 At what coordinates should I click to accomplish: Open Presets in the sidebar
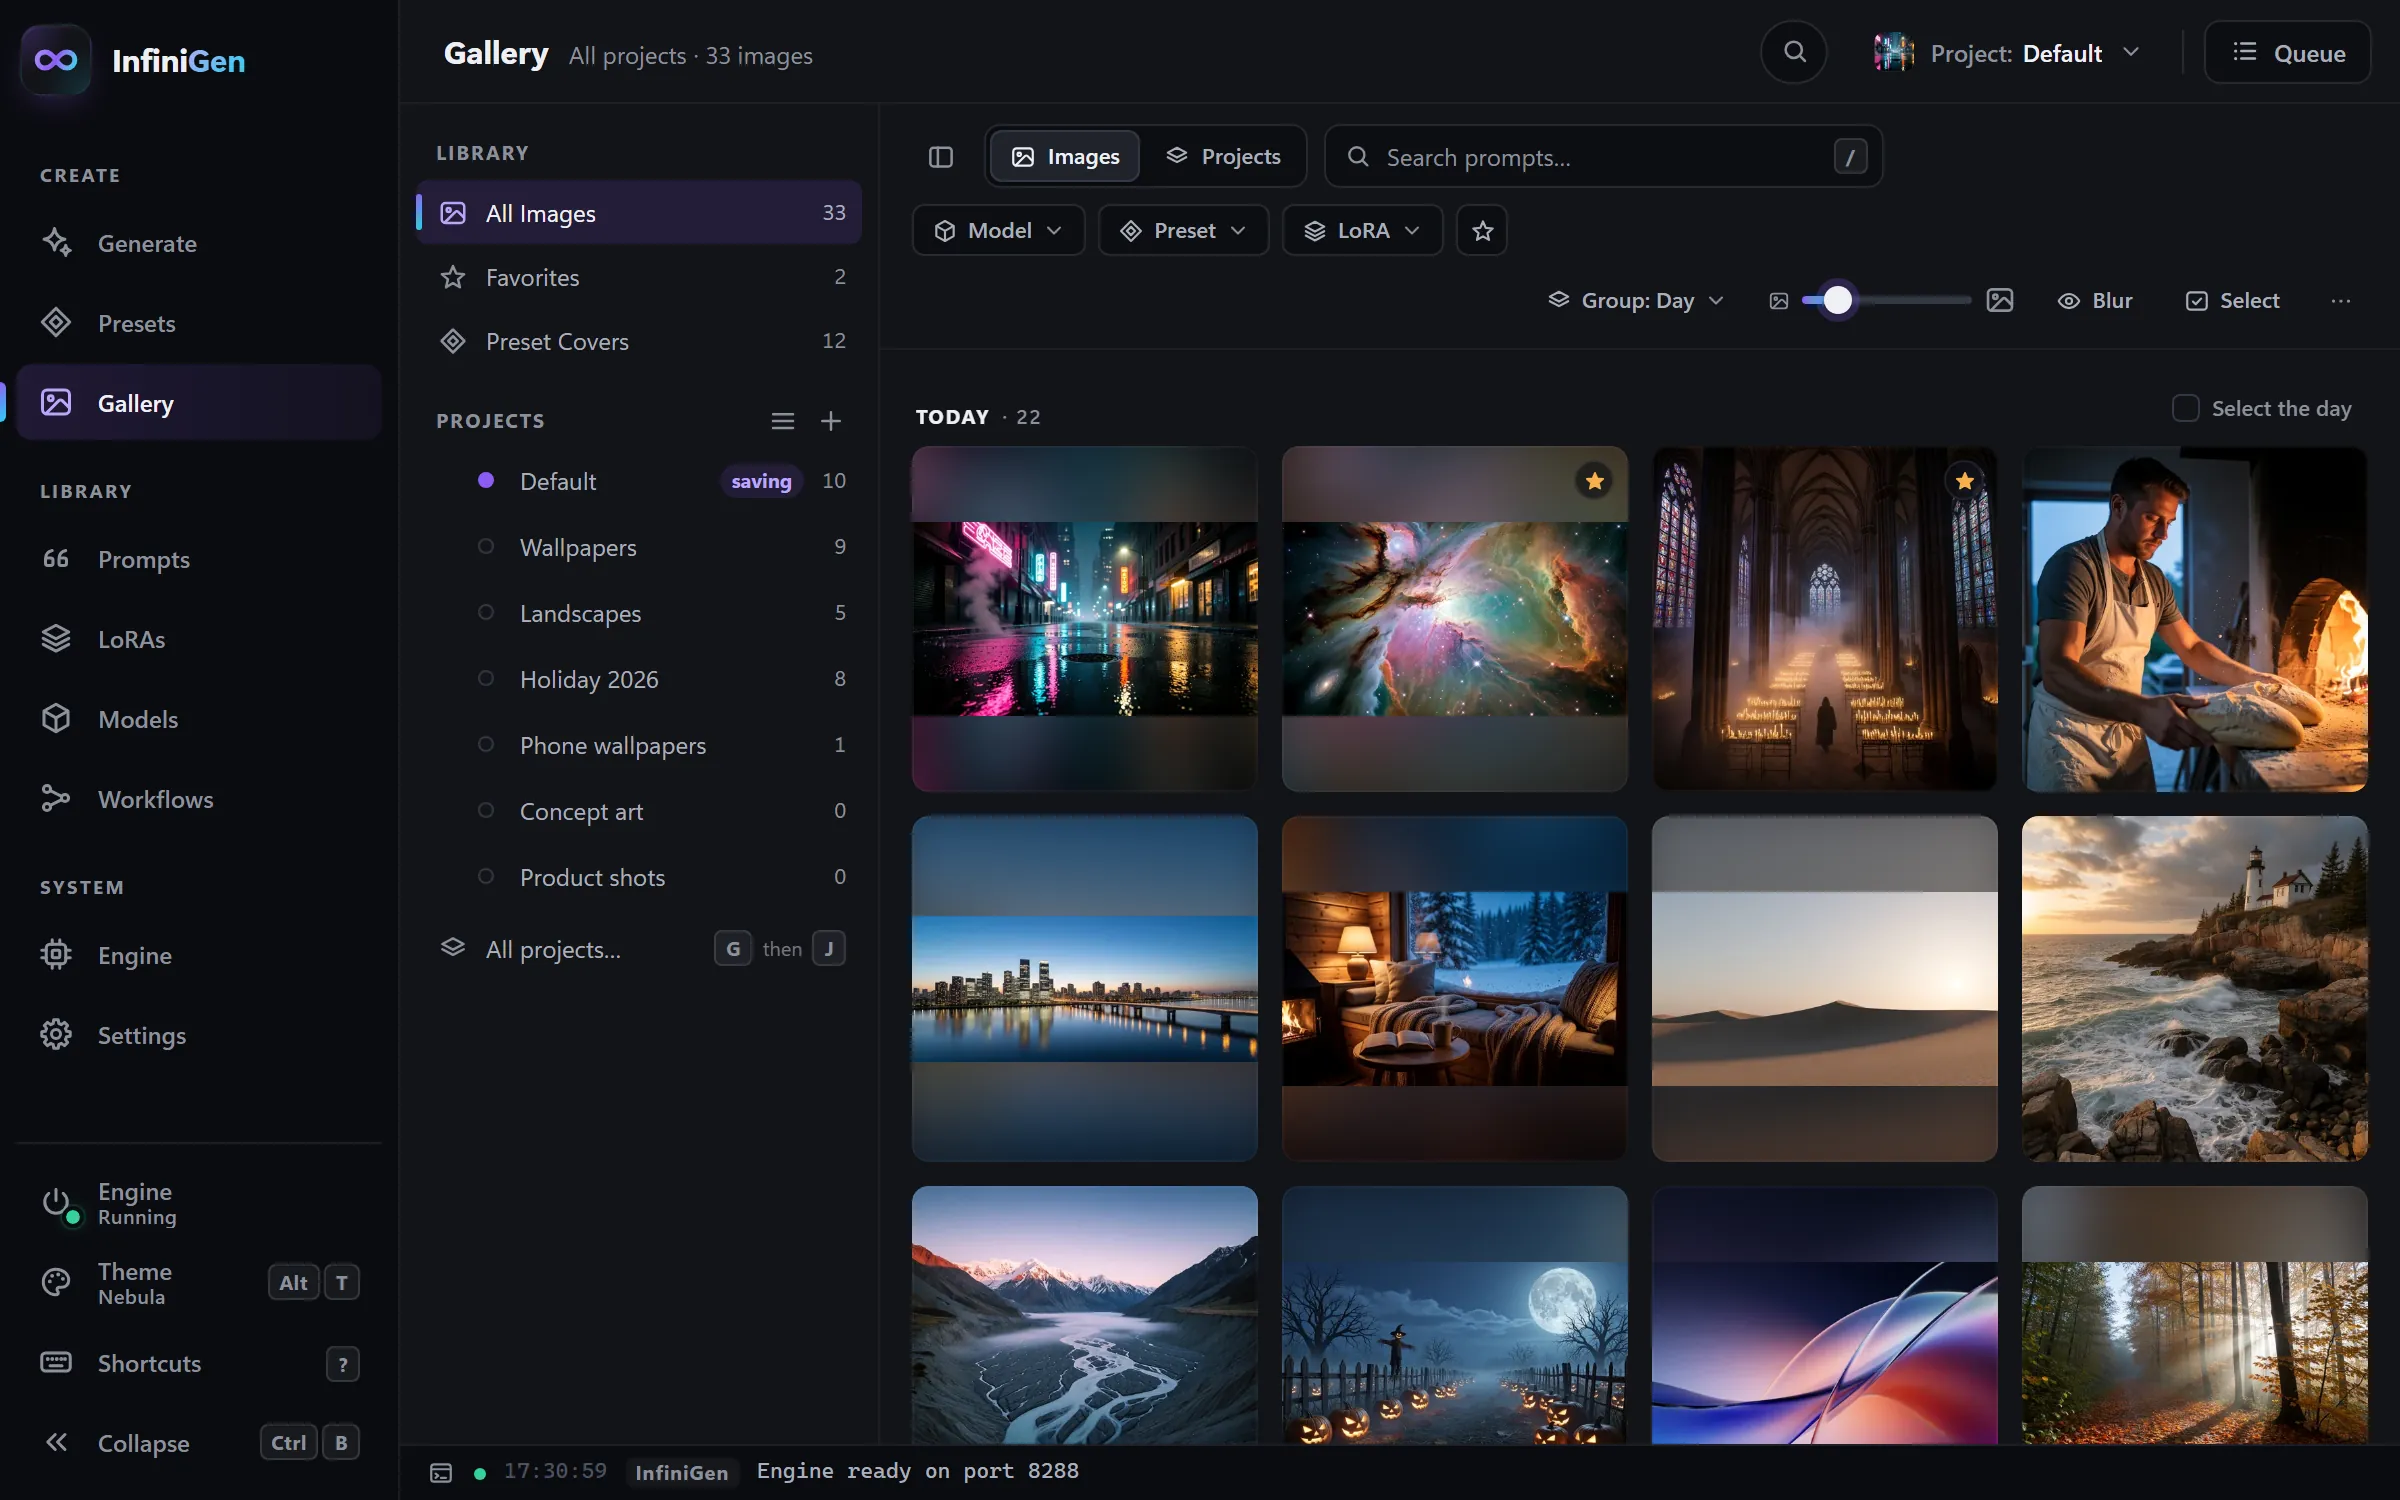tap(199, 323)
